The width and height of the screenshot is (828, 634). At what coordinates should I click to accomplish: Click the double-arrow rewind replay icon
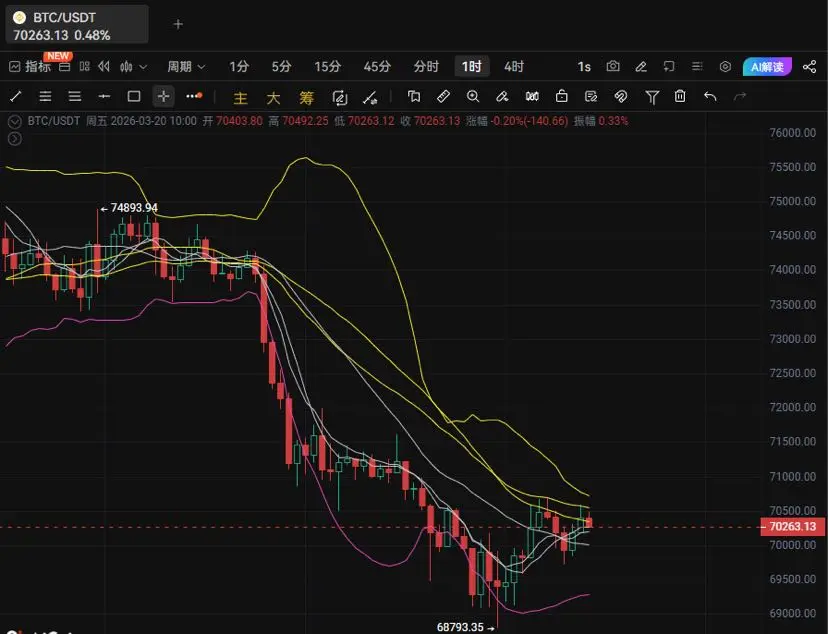[104, 67]
